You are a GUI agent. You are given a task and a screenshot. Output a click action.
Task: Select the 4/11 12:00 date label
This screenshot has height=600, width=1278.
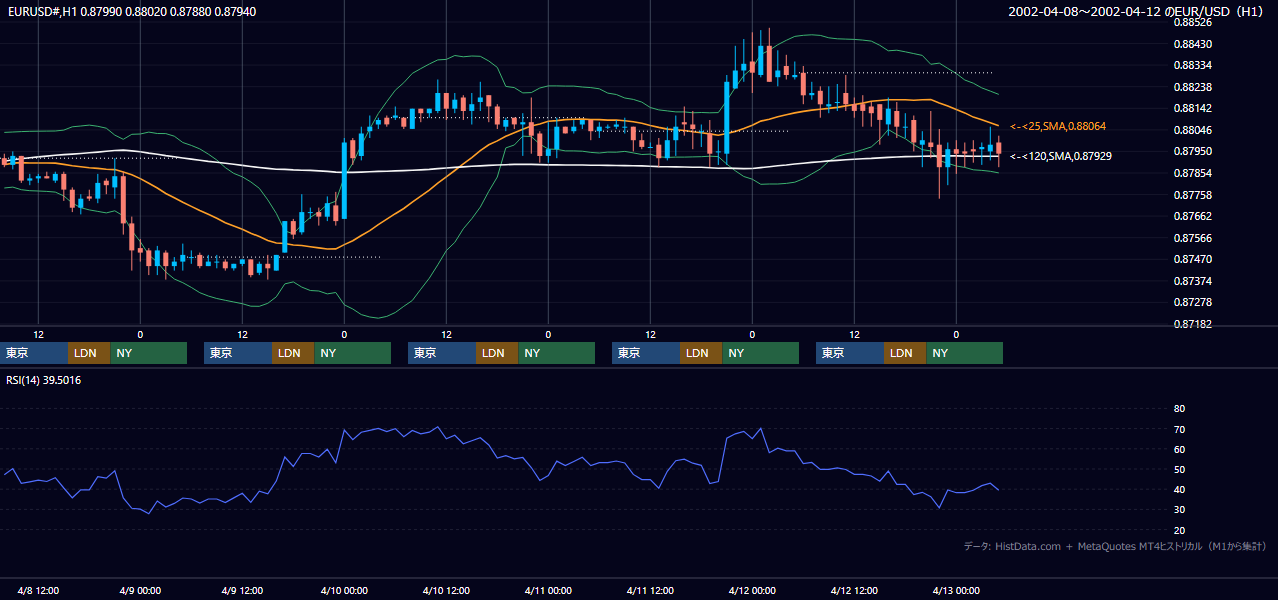click(x=650, y=590)
